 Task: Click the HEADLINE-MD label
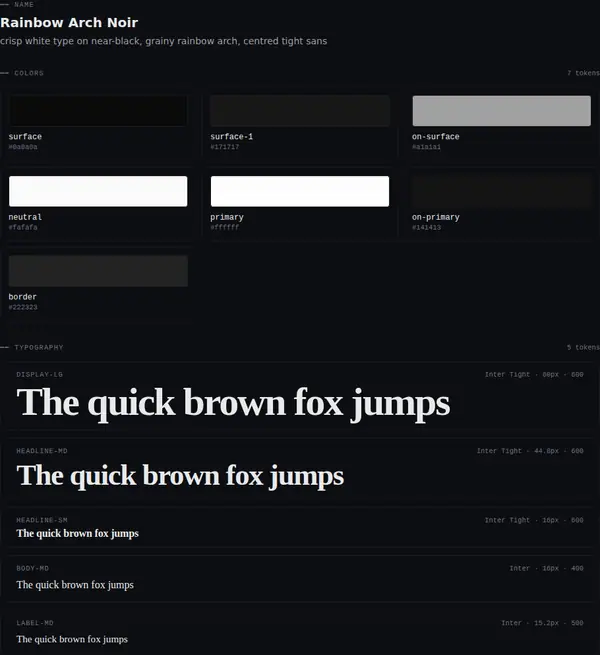tap(42, 451)
